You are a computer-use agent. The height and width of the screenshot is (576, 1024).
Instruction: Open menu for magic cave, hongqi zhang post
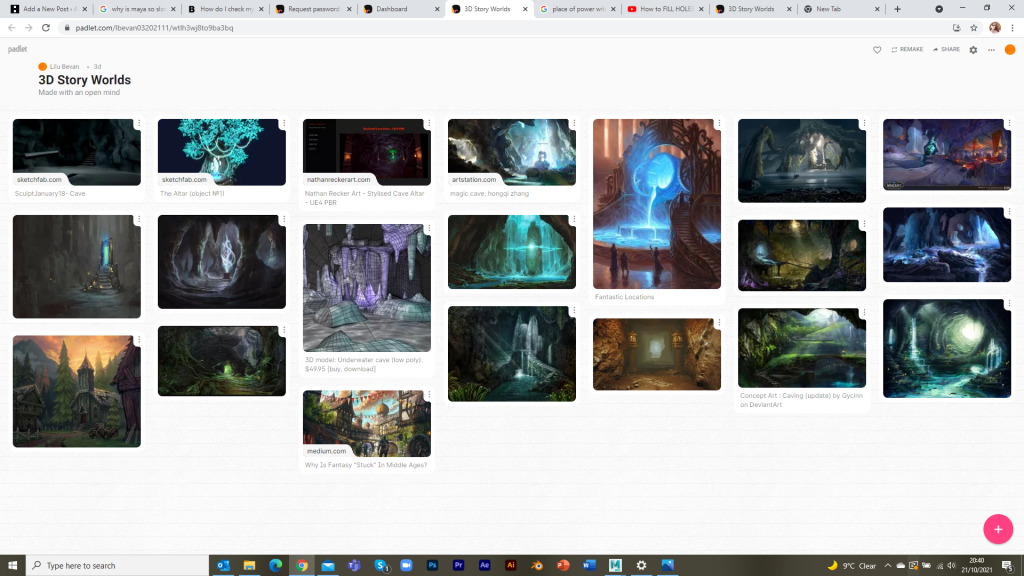tap(573, 123)
